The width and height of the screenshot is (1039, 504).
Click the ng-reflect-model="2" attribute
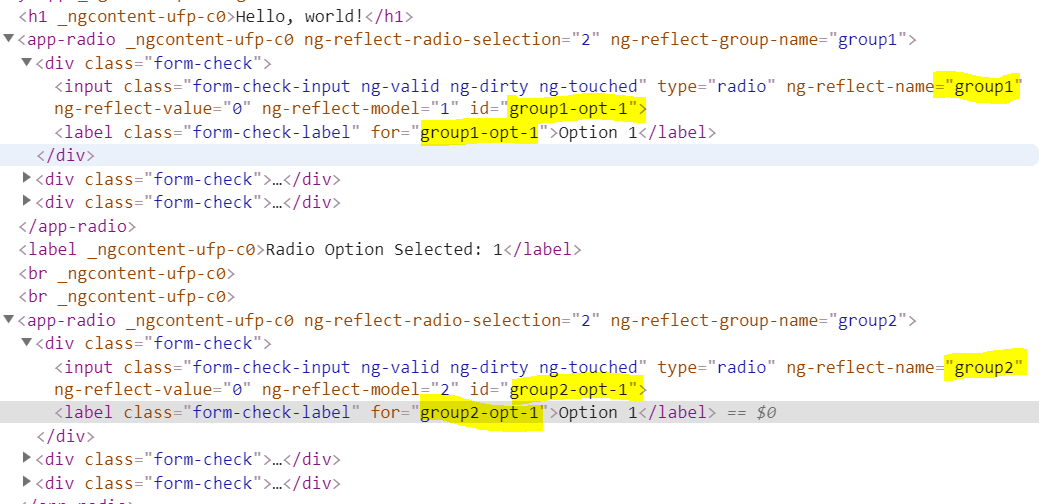pyautogui.click(x=361, y=389)
